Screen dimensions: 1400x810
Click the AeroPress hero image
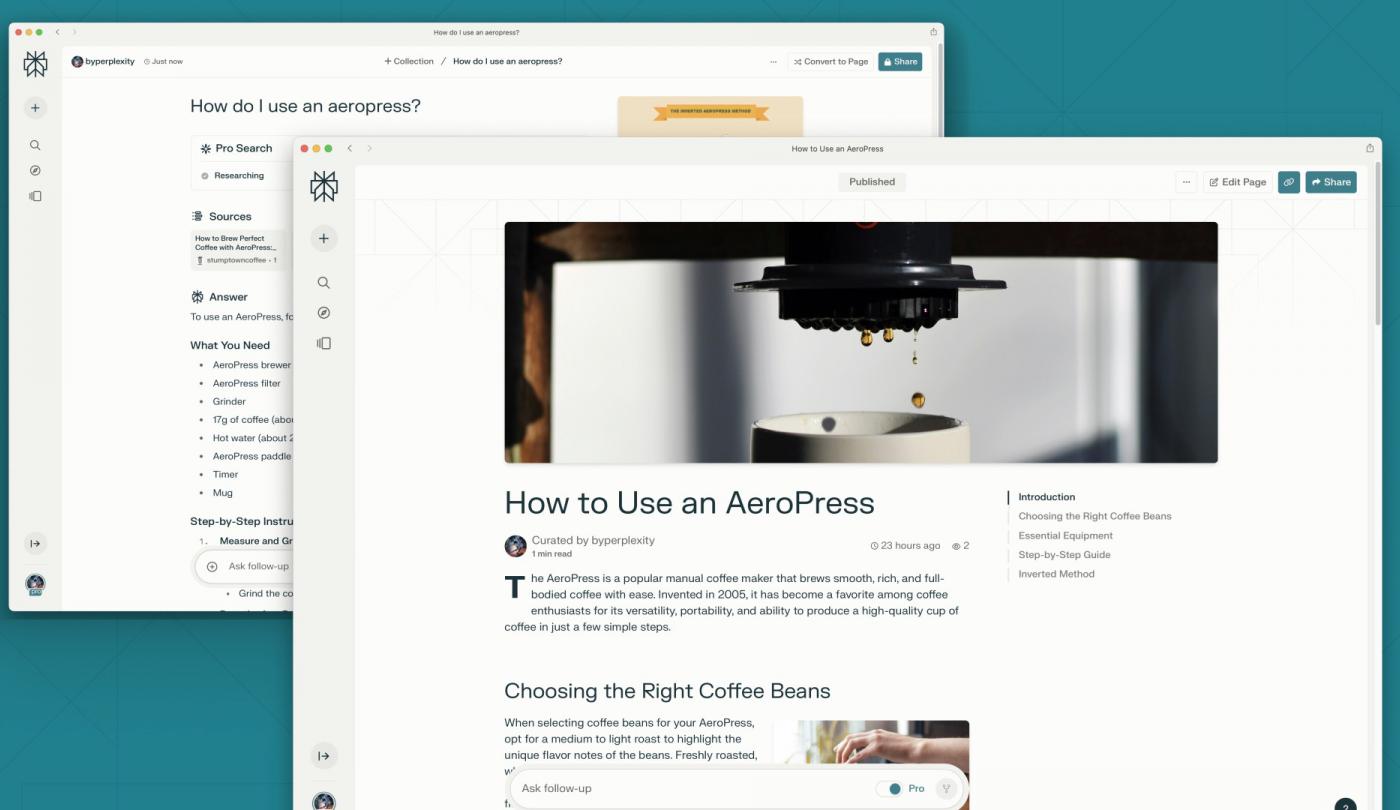[x=861, y=342]
